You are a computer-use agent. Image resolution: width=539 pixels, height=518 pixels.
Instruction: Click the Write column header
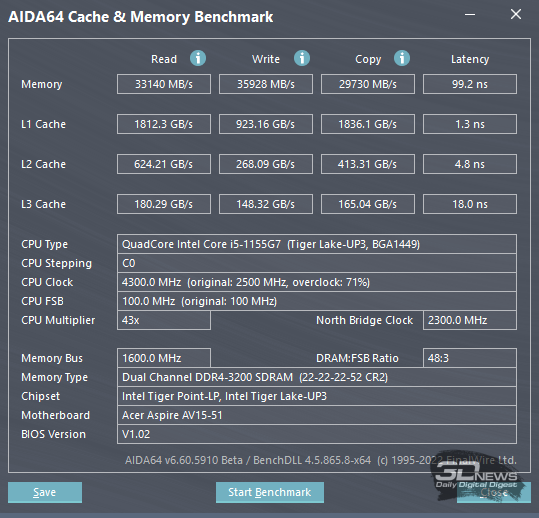coord(266,59)
